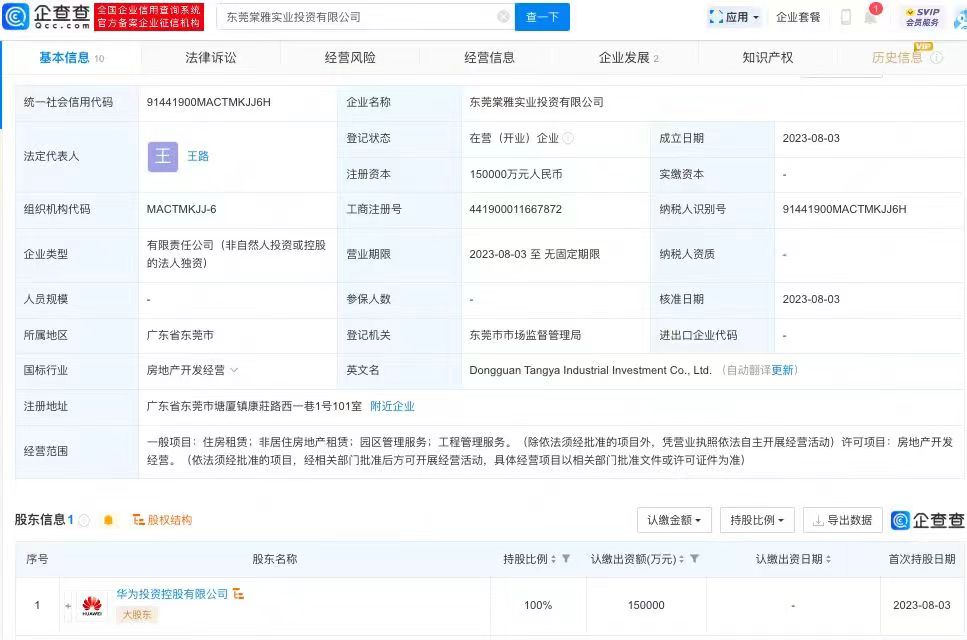Open 企业套餐 link

[x=798, y=17]
